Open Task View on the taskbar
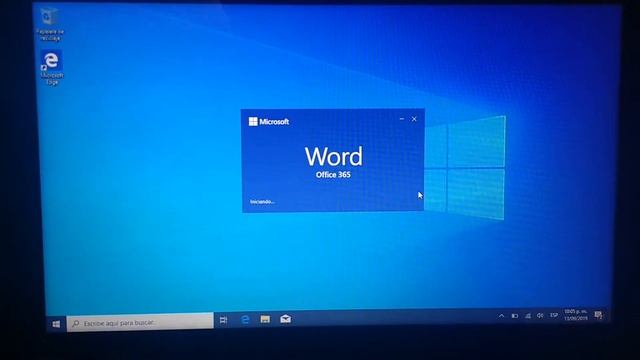The height and width of the screenshot is (360, 640). click(x=223, y=320)
